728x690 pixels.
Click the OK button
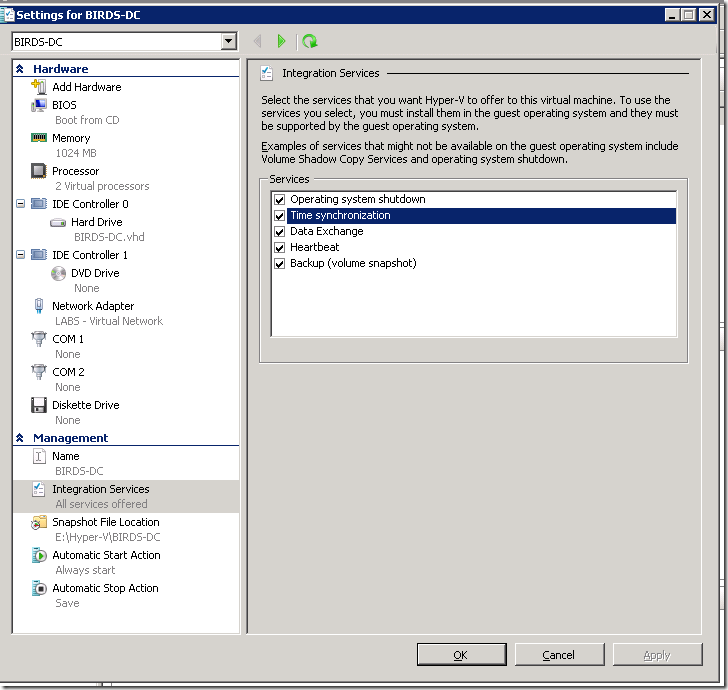coord(460,655)
